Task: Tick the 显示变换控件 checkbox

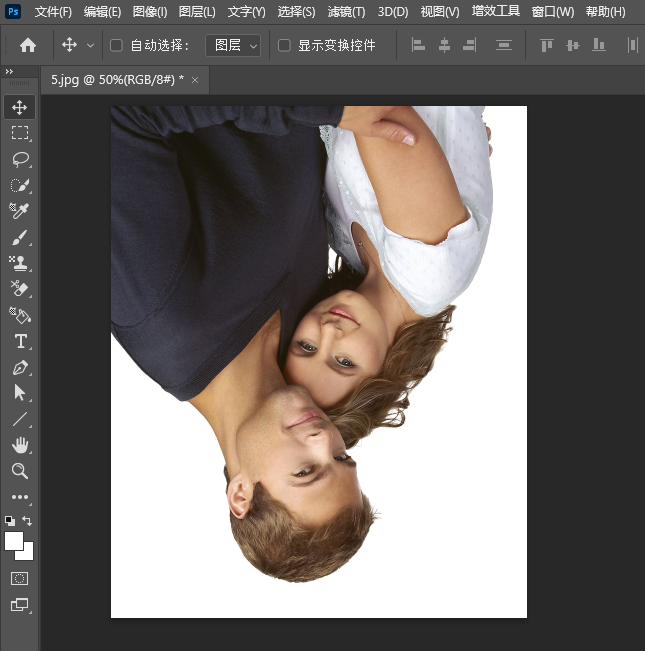Action: pos(284,45)
